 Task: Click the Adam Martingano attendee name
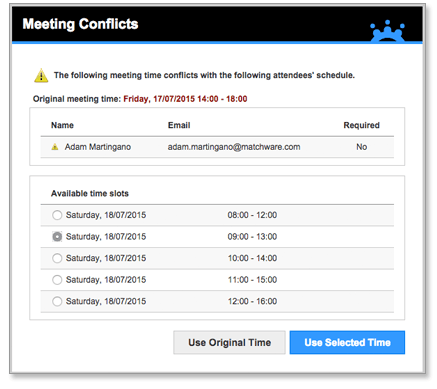(98, 147)
